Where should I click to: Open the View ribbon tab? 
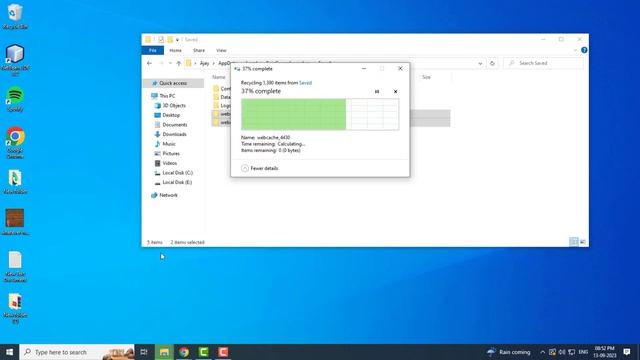(x=221, y=50)
